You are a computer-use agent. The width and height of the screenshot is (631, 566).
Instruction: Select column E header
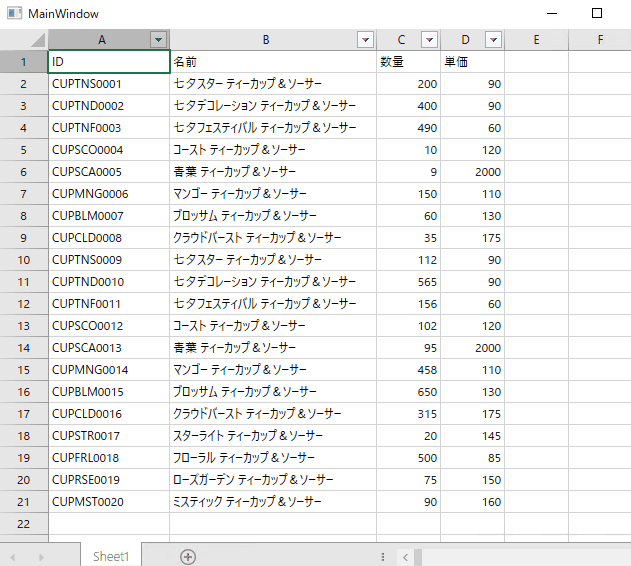[x=536, y=40]
